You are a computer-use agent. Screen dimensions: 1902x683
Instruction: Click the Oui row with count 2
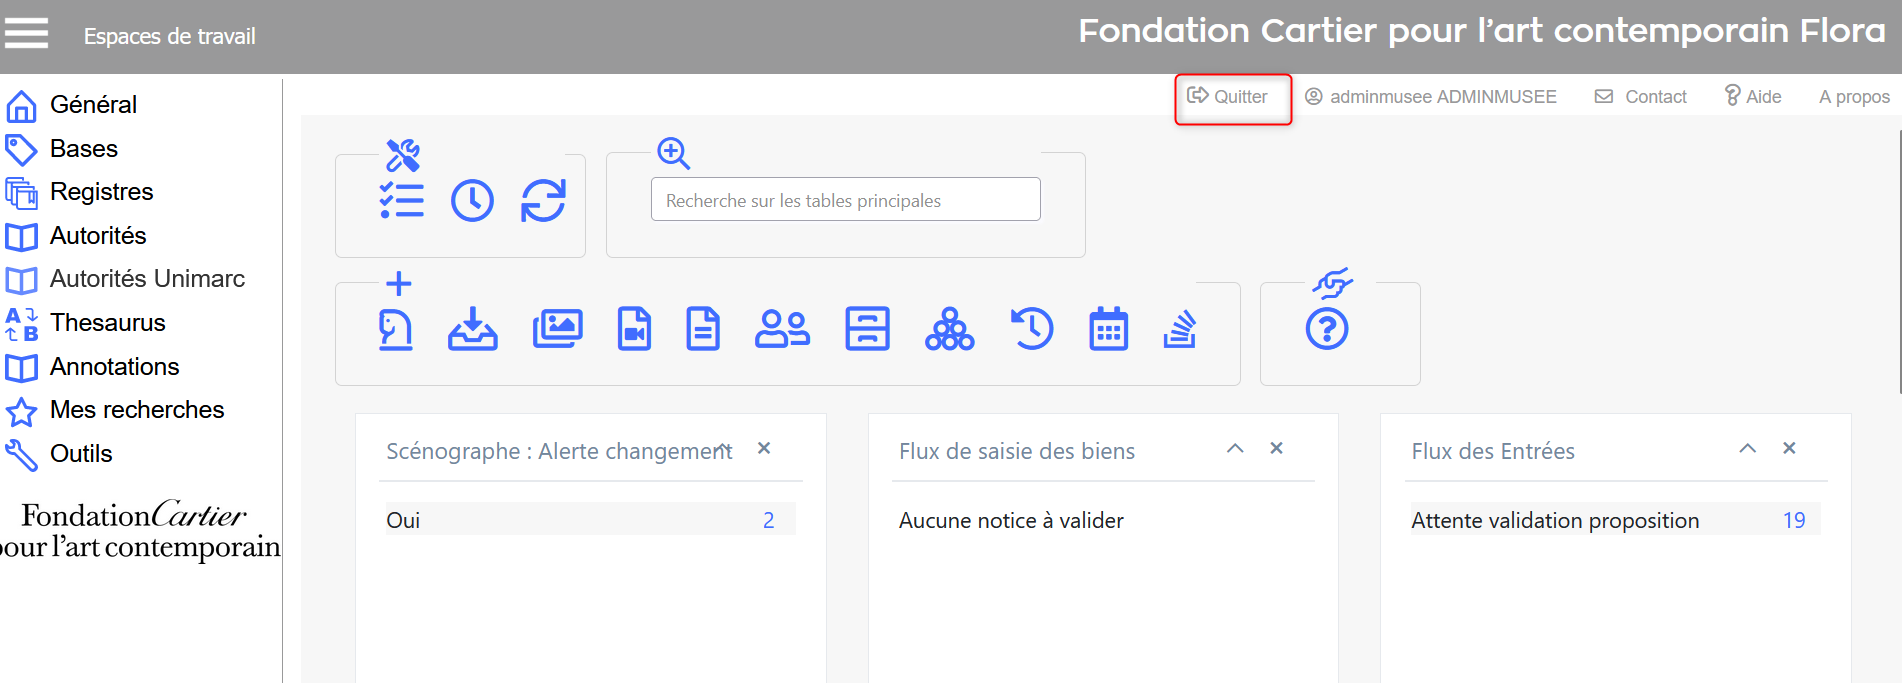tap(590, 520)
